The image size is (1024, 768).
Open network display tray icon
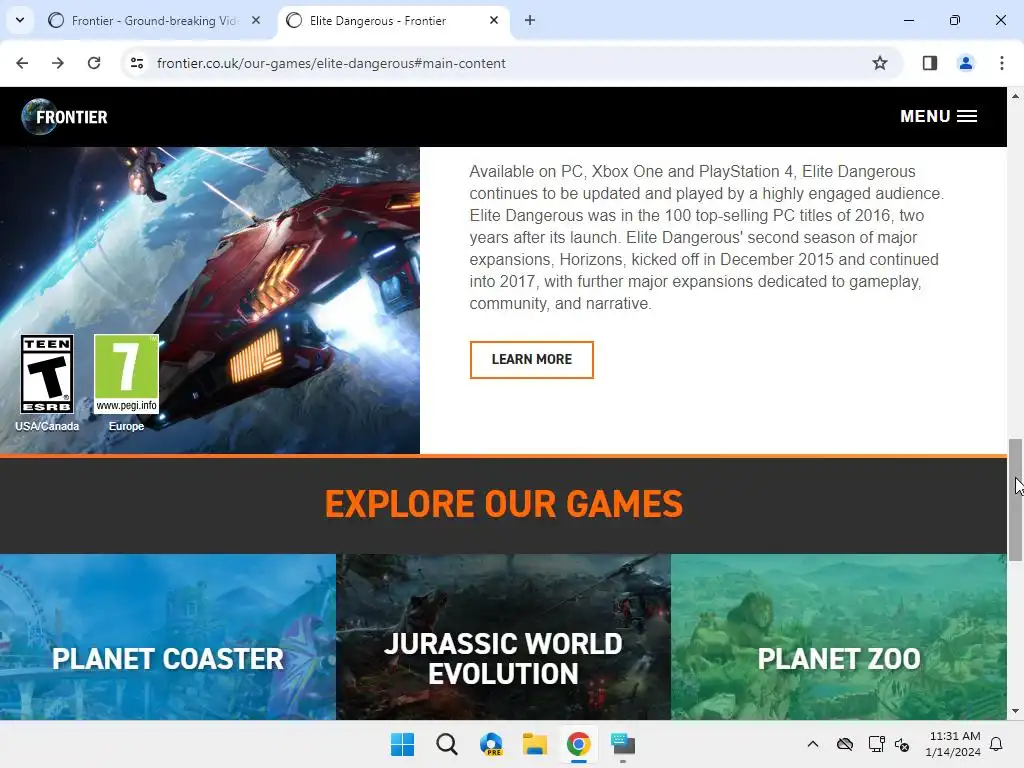click(x=876, y=744)
